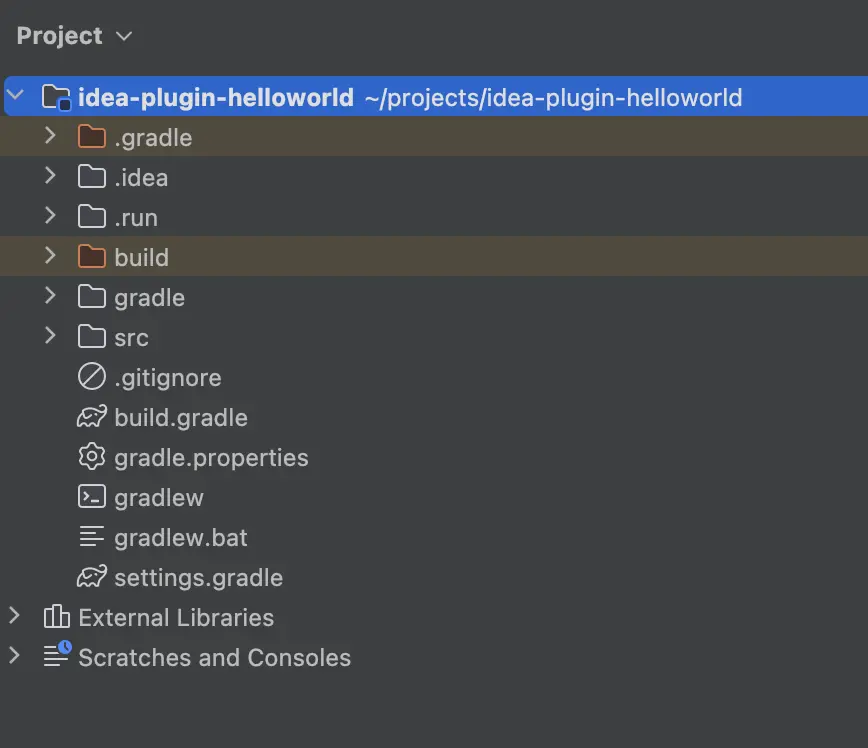The width and height of the screenshot is (868, 748).
Task: Open the Project view dropdown
Action: pyautogui.click(x=75, y=36)
